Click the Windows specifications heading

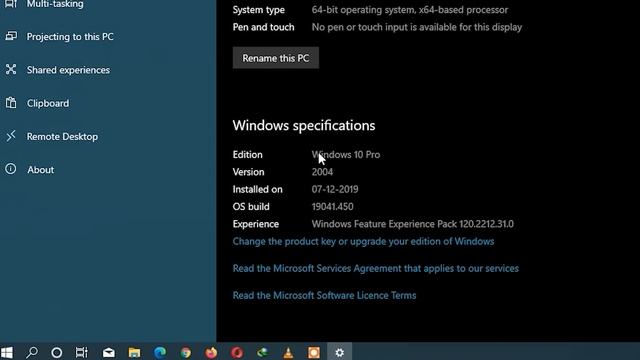(304, 125)
